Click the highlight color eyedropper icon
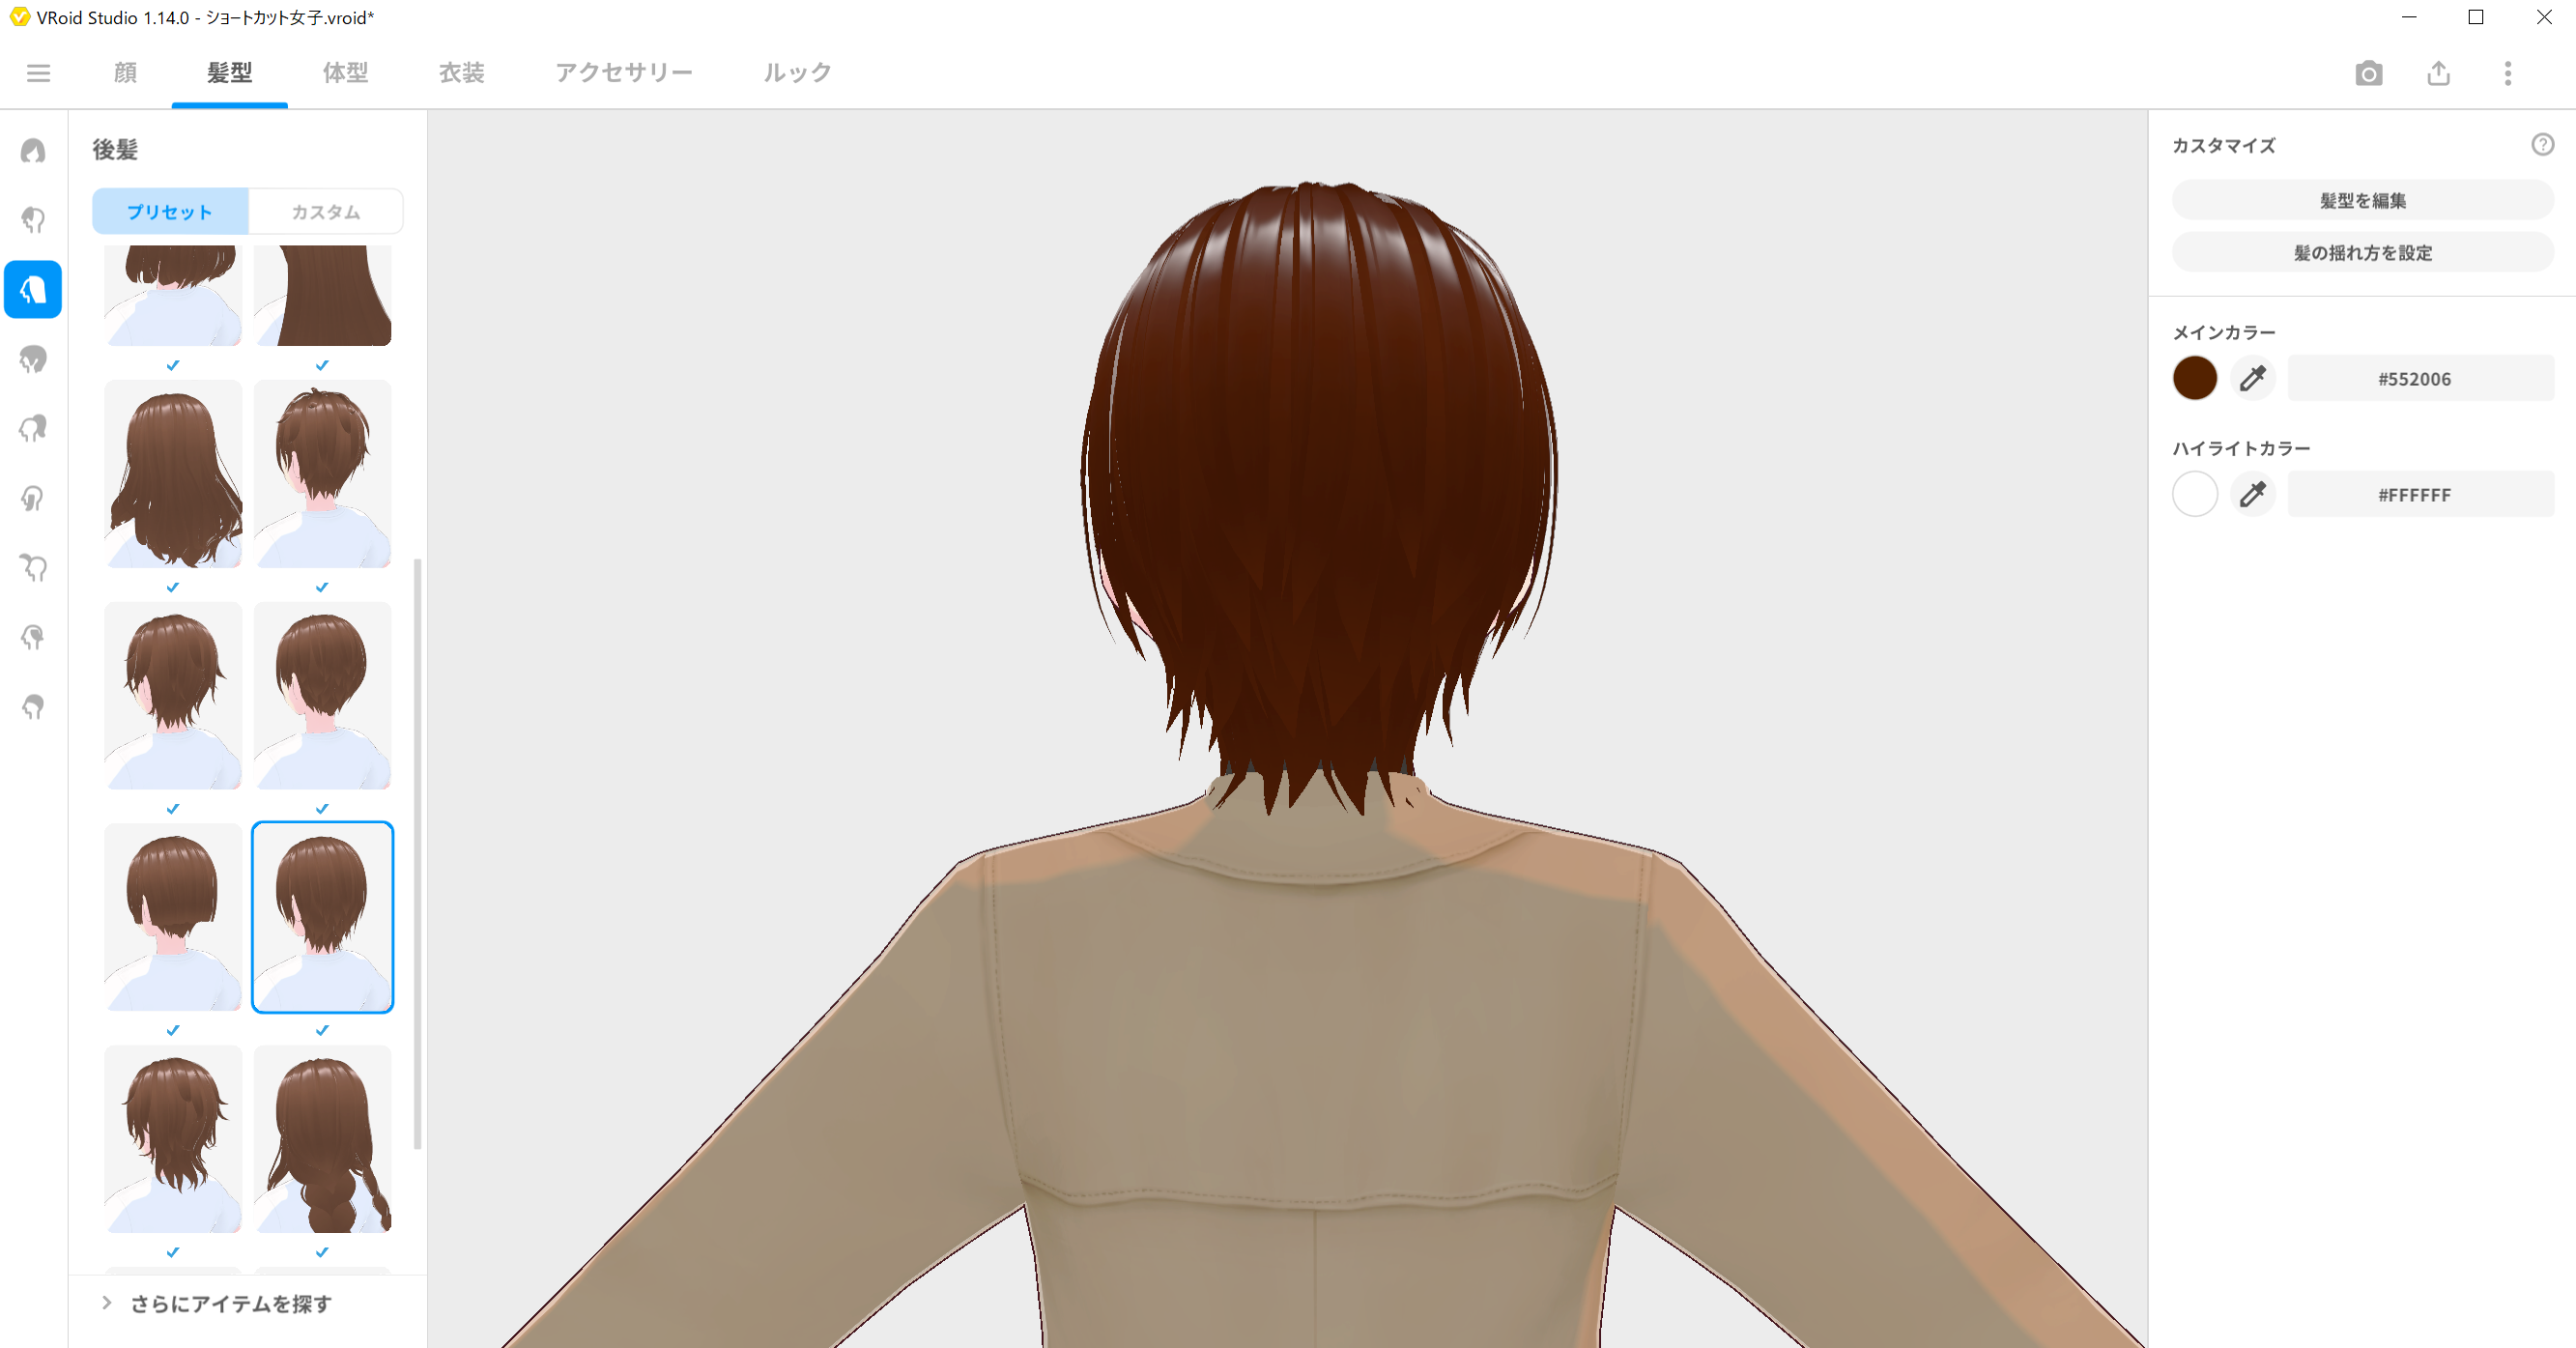This screenshot has height=1348, width=2576. click(2252, 494)
